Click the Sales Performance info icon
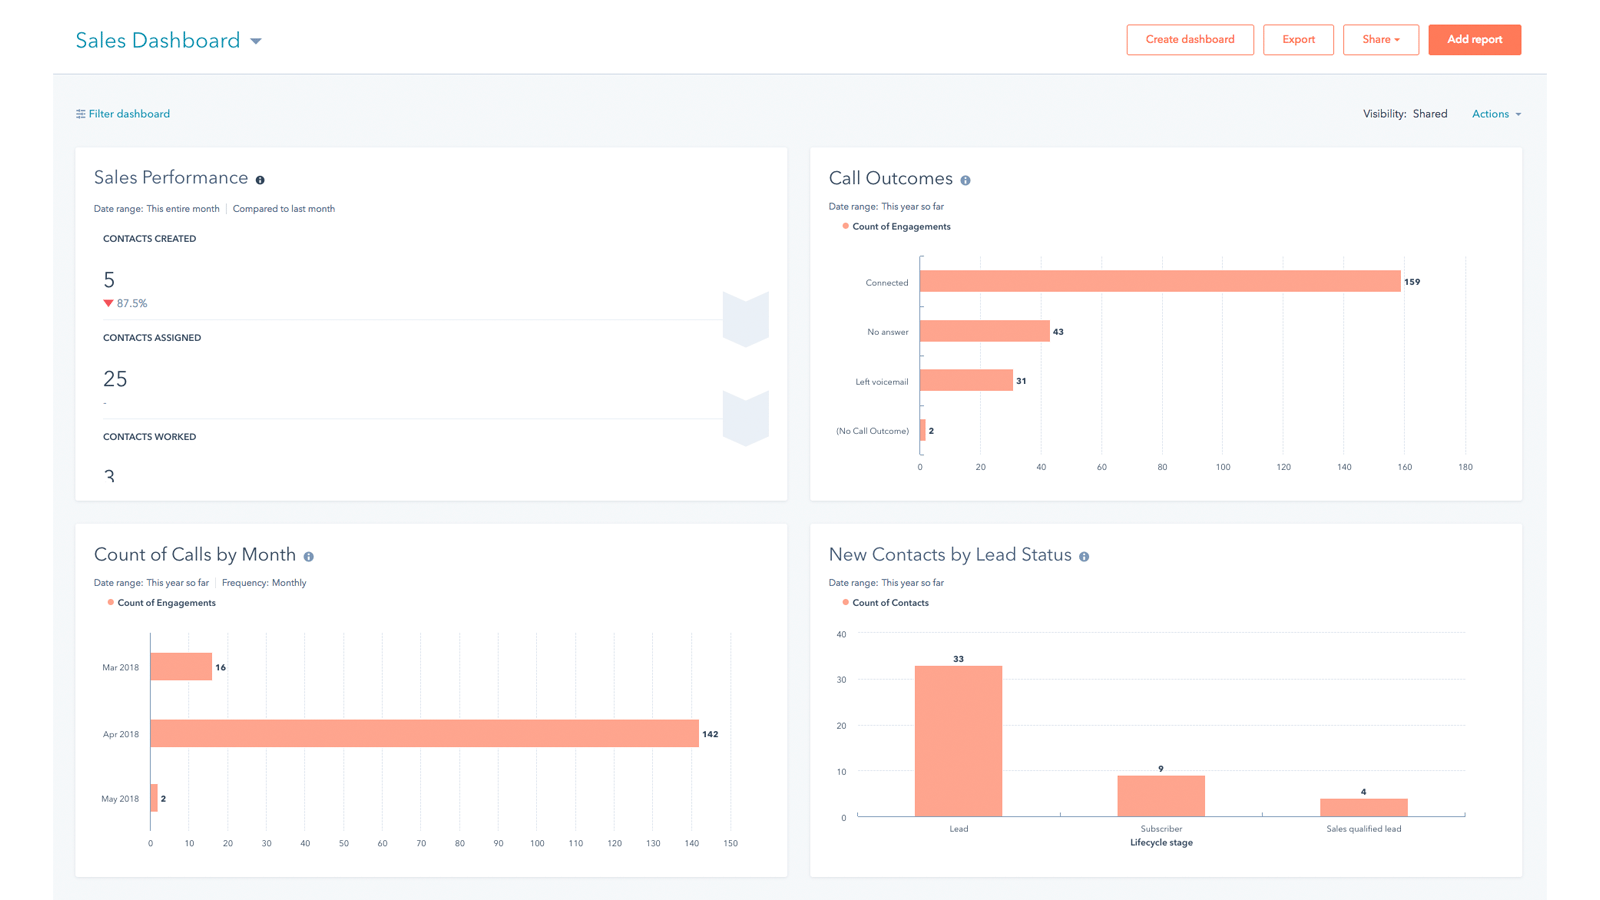This screenshot has height=900, width=1600. pos(260,180)
